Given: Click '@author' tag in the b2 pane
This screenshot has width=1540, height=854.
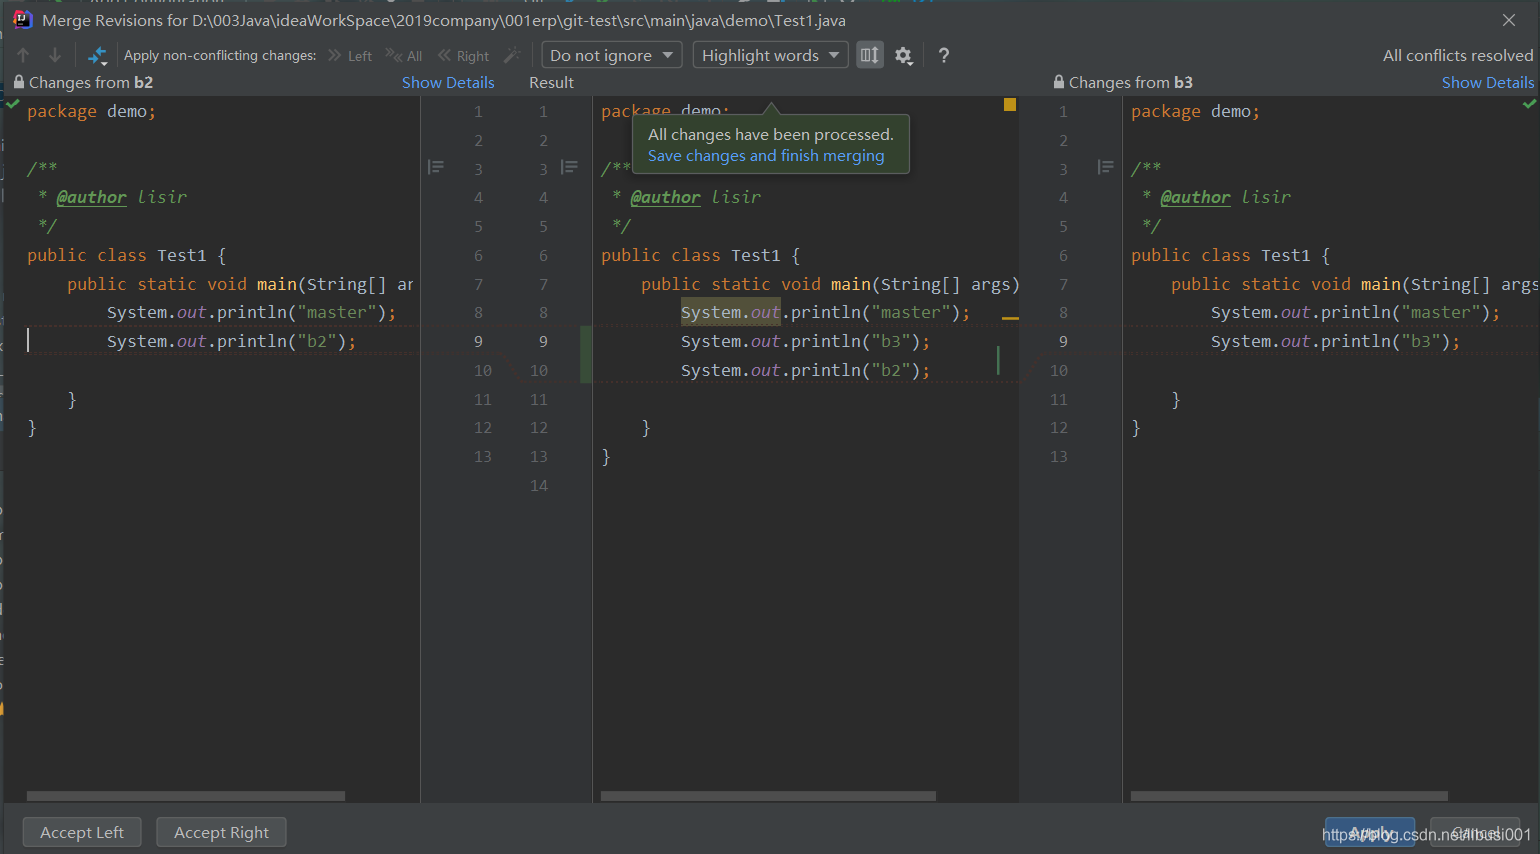Looking at the screenshot, I should point(92,198).
